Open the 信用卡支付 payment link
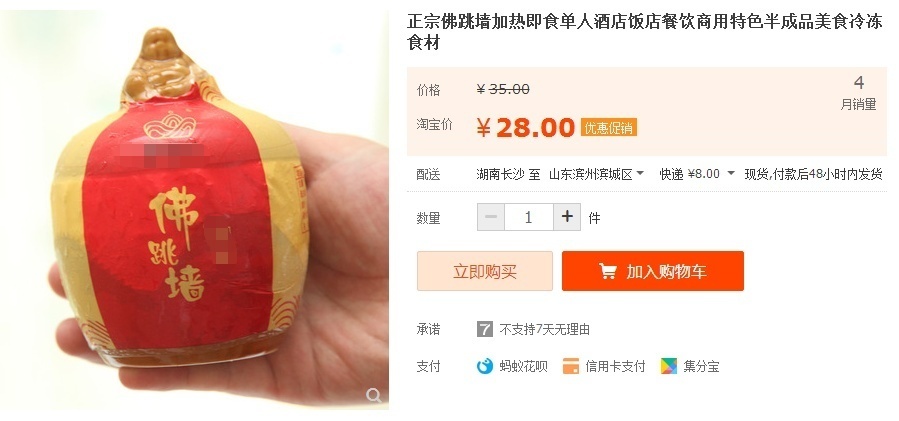Viewport: 899px width, 421px height. click(x=615, y=366)
